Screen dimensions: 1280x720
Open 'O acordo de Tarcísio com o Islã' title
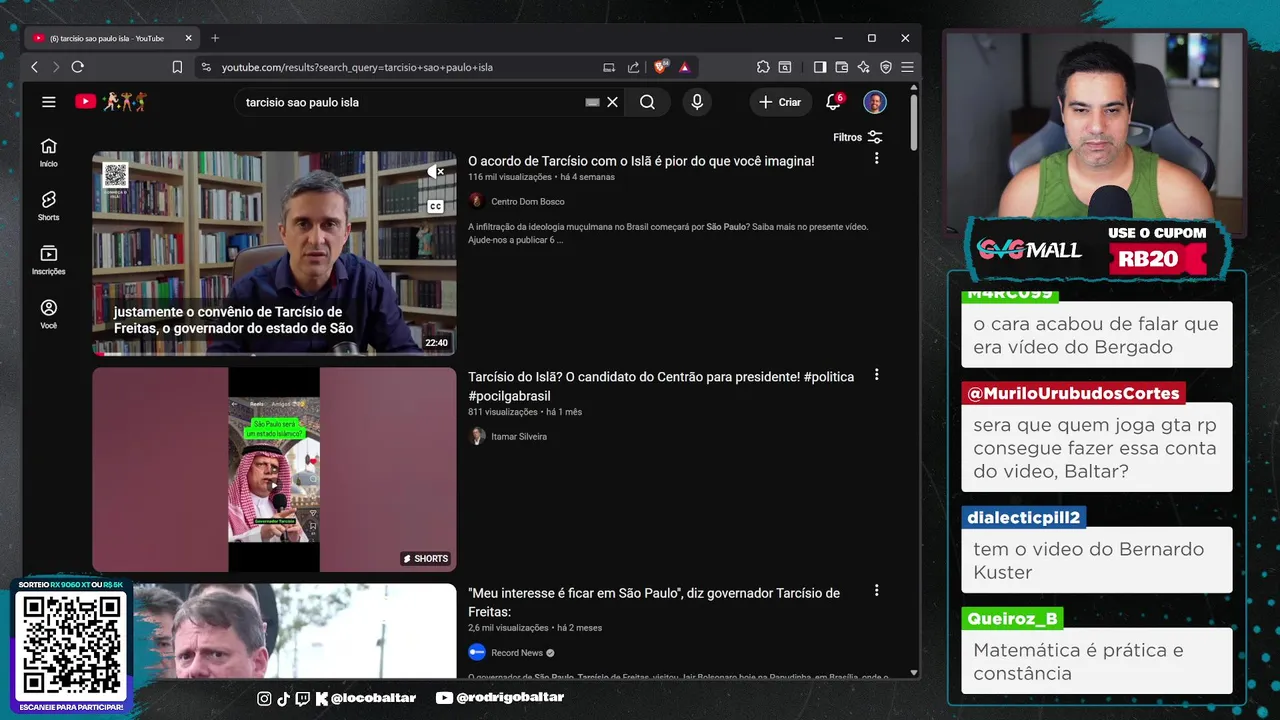tap(641, 161)
